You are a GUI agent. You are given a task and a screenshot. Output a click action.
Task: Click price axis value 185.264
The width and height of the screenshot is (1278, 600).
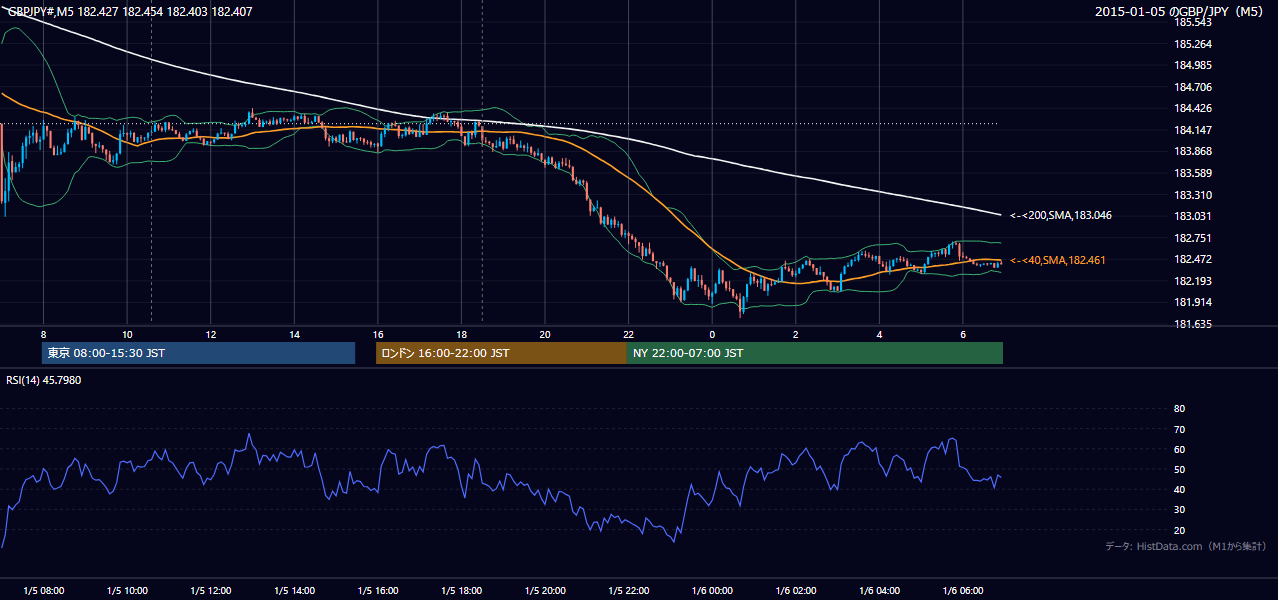(x=1192, y=44)
